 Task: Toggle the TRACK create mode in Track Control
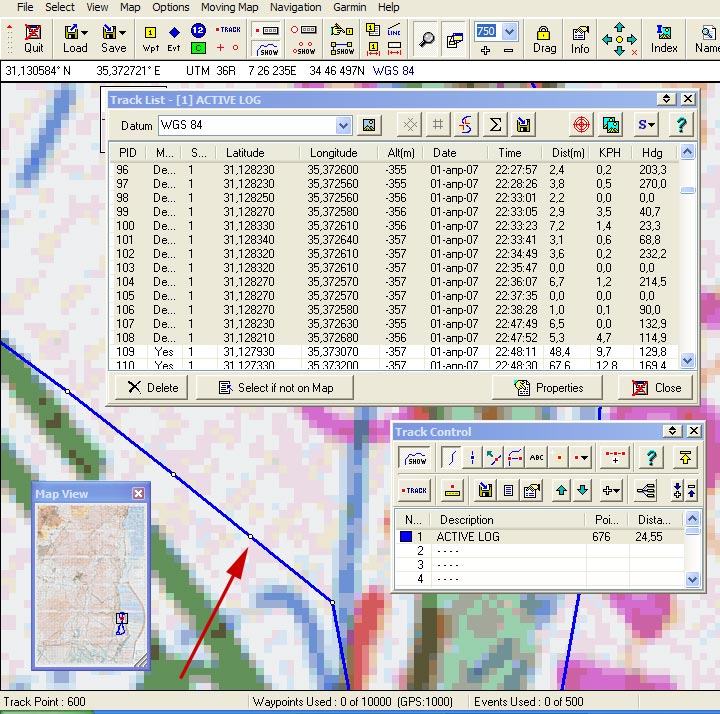415,490
